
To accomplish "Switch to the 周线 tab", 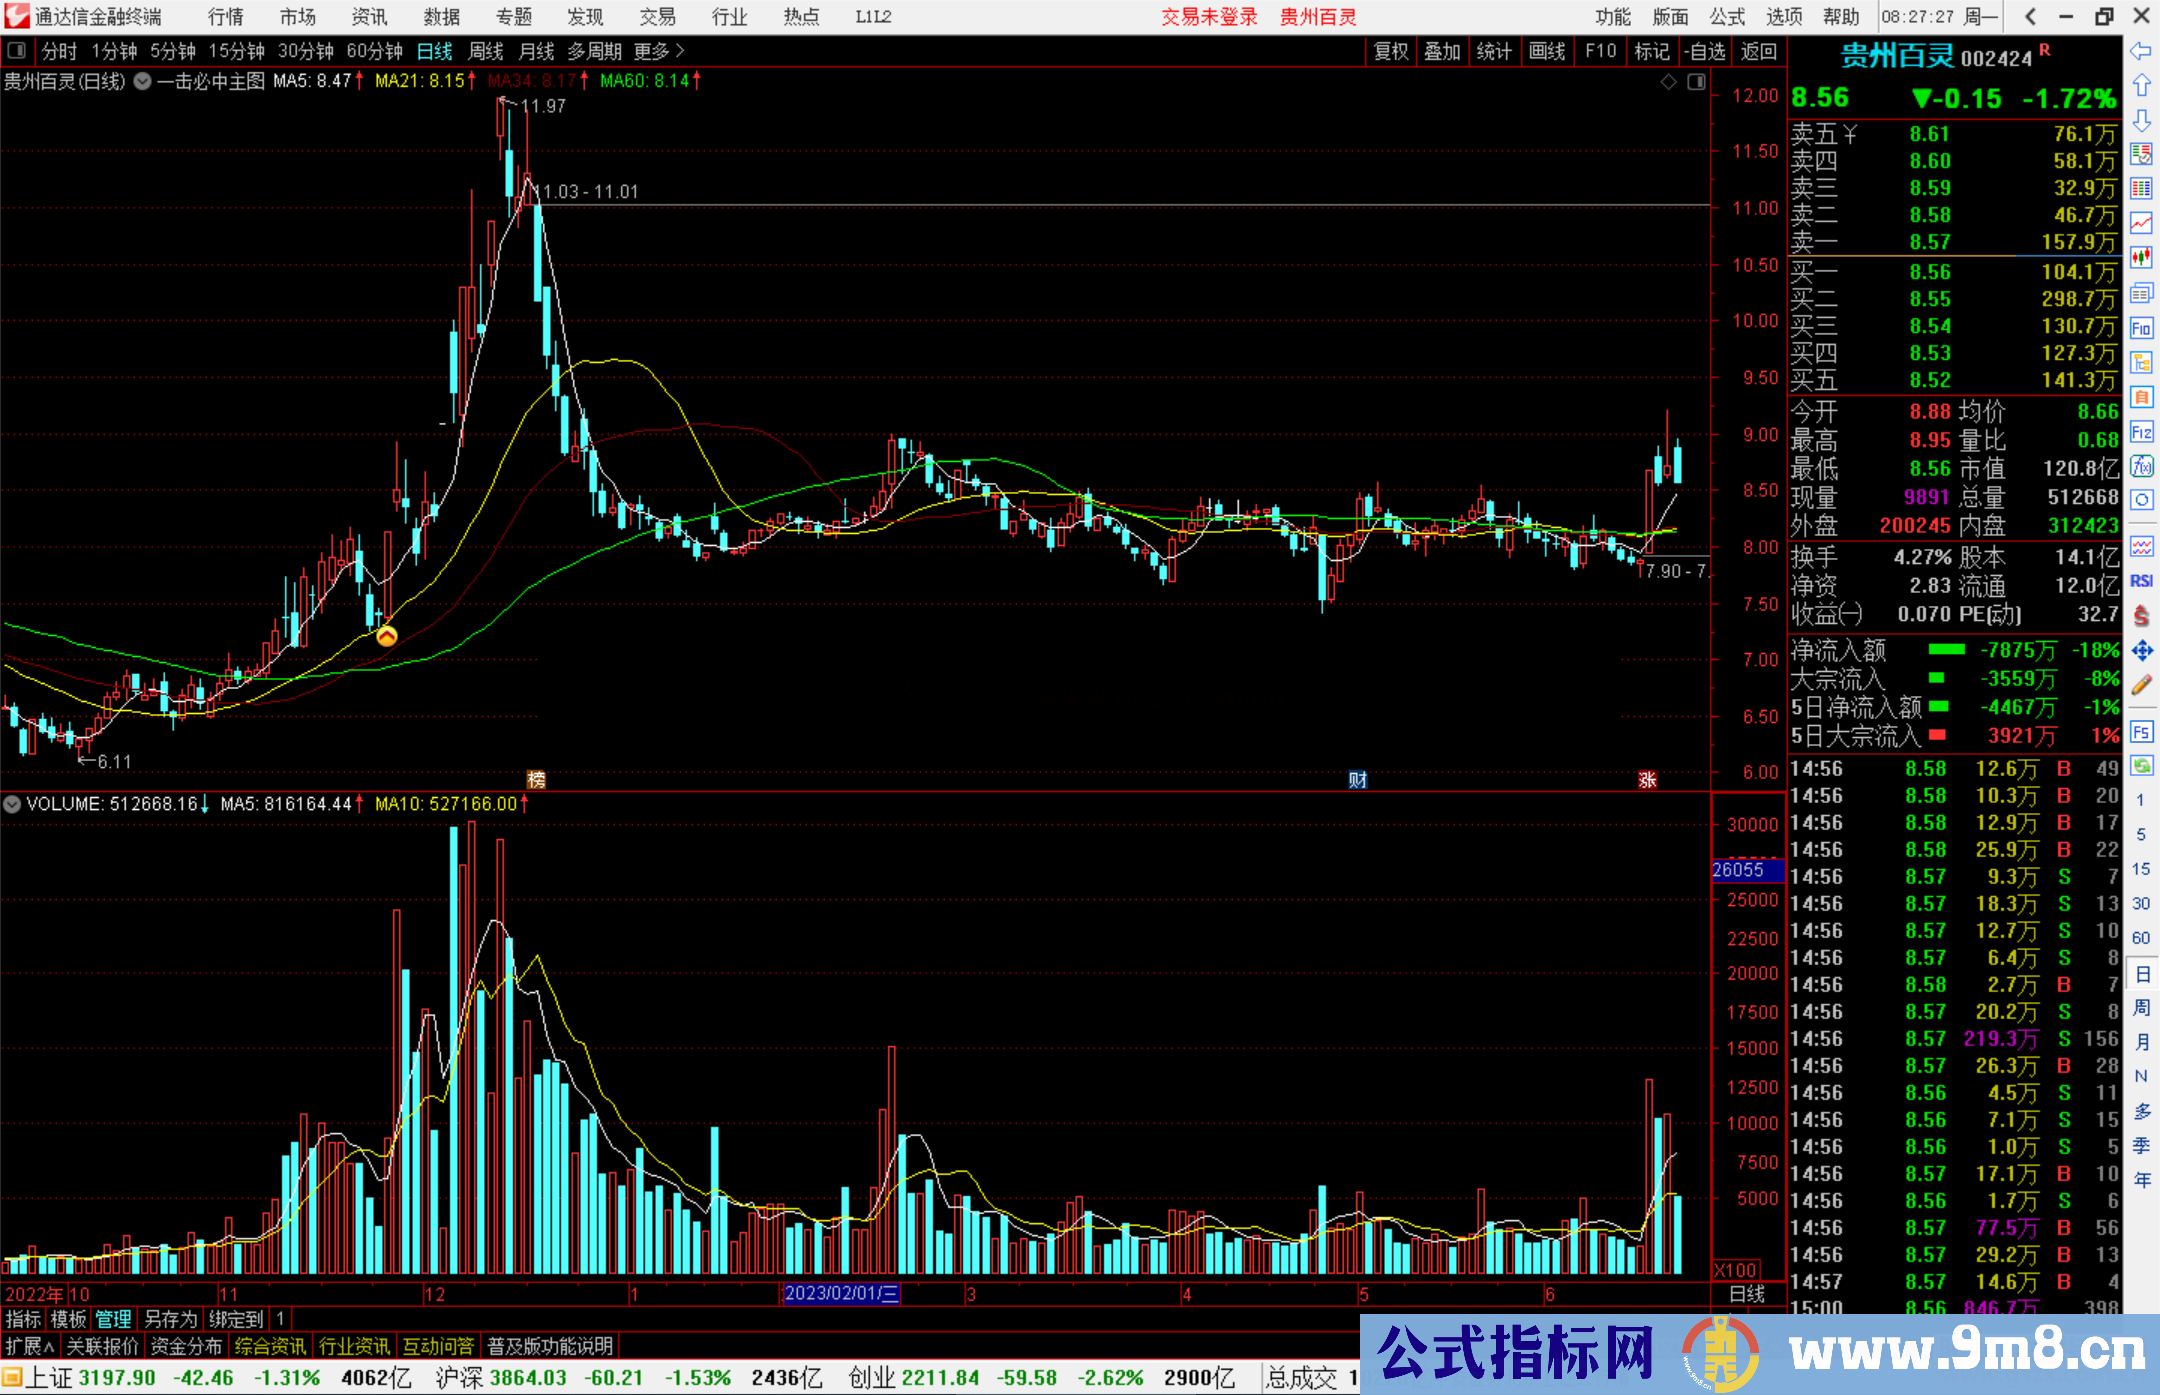I will point(486,51).
